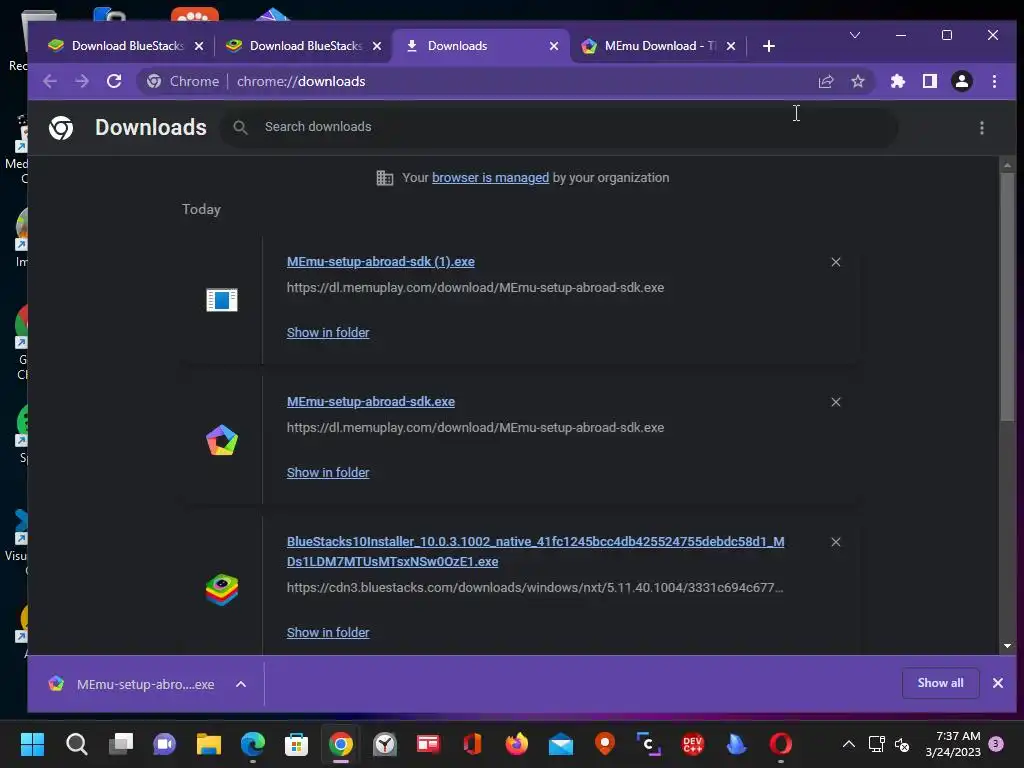Screen dimensions: 1024x768
Task: Remove the BlueStacks10Installer entry from list
Action: (836, 542)
